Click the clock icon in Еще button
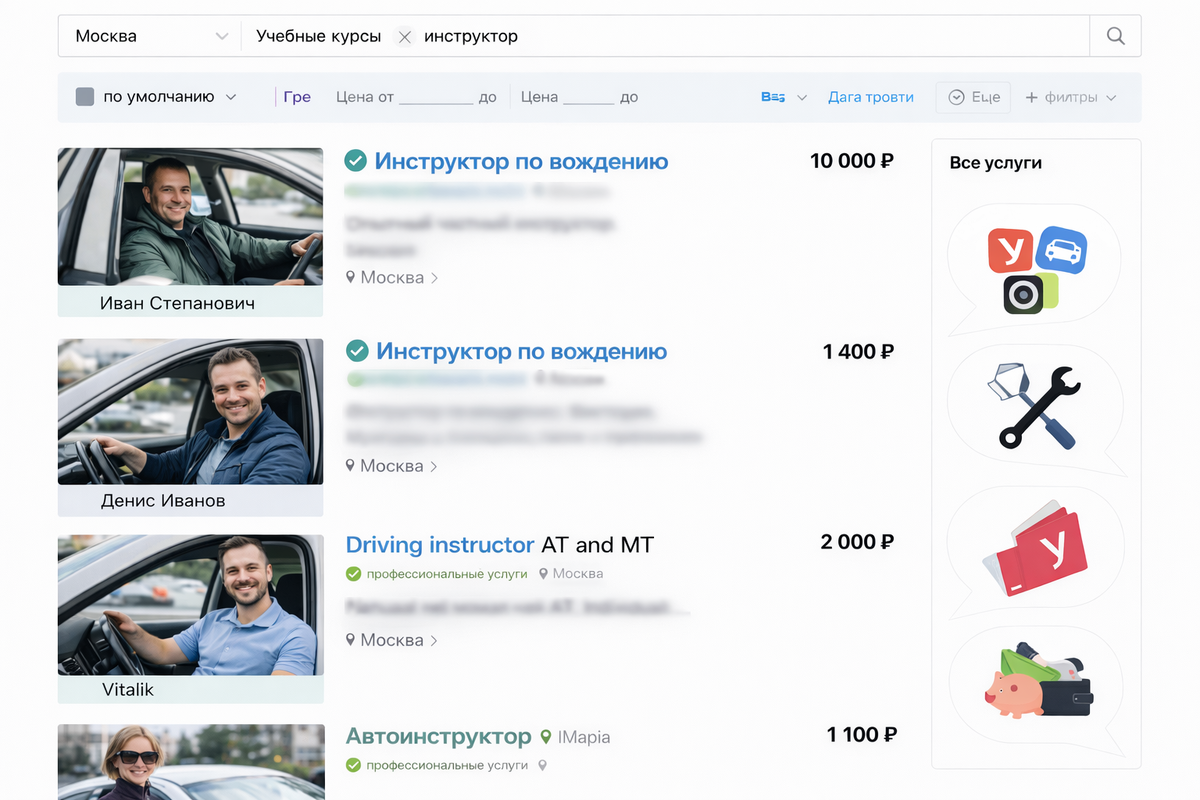 [x=956, y=97]
